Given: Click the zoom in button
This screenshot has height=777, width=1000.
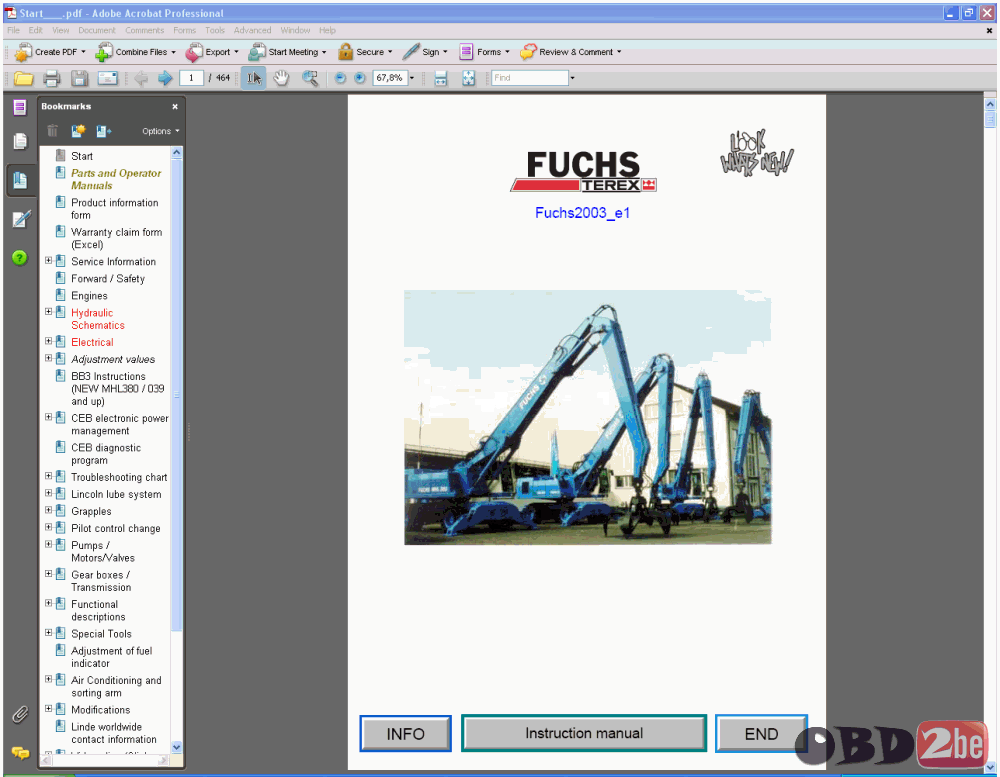Looking at the screenshot, I should pos(360,78).
